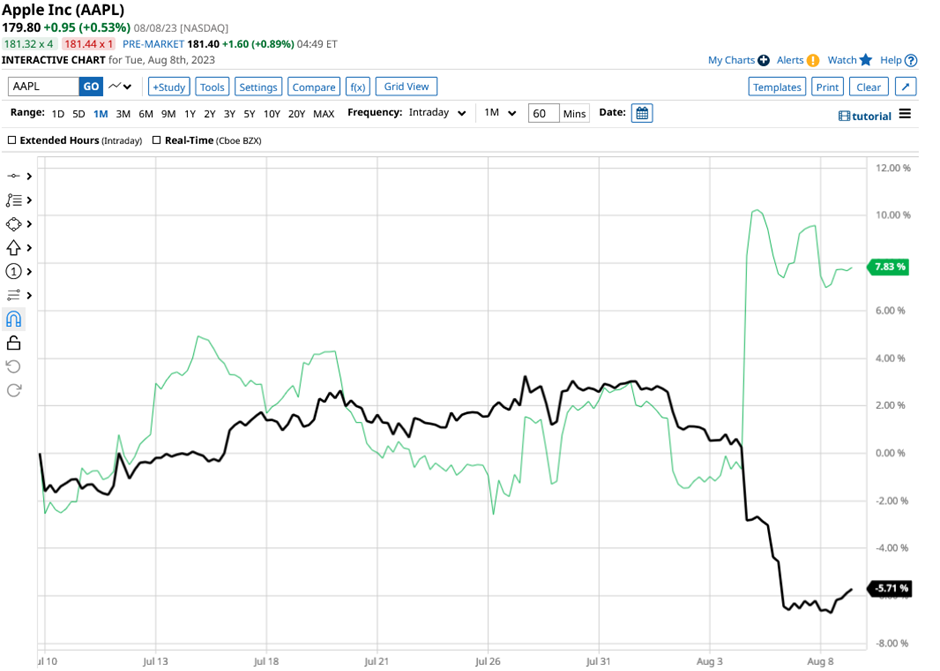The image size is (940, 671).
Task: Click the redo arrow in left toolbar
Action: tap(14, 390)
